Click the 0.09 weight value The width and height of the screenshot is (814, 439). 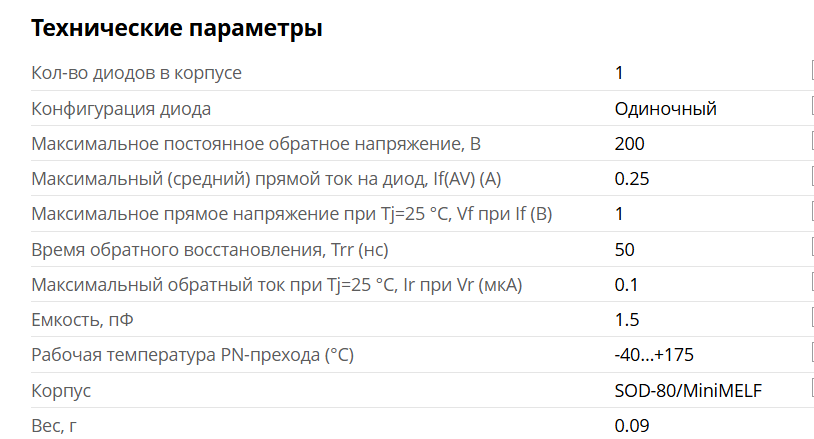coord(631,426)
